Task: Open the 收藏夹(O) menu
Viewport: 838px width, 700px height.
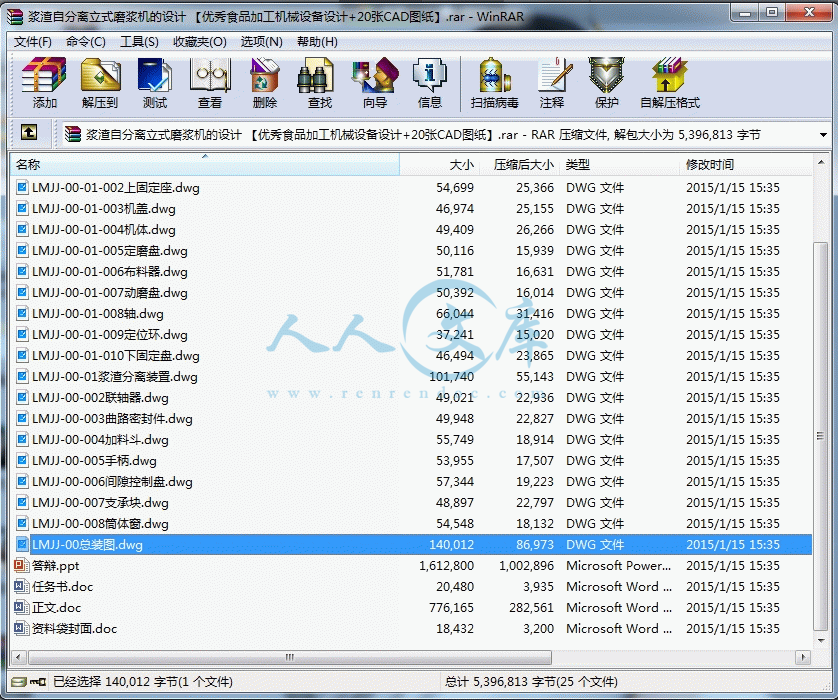Action: (199, 42)
